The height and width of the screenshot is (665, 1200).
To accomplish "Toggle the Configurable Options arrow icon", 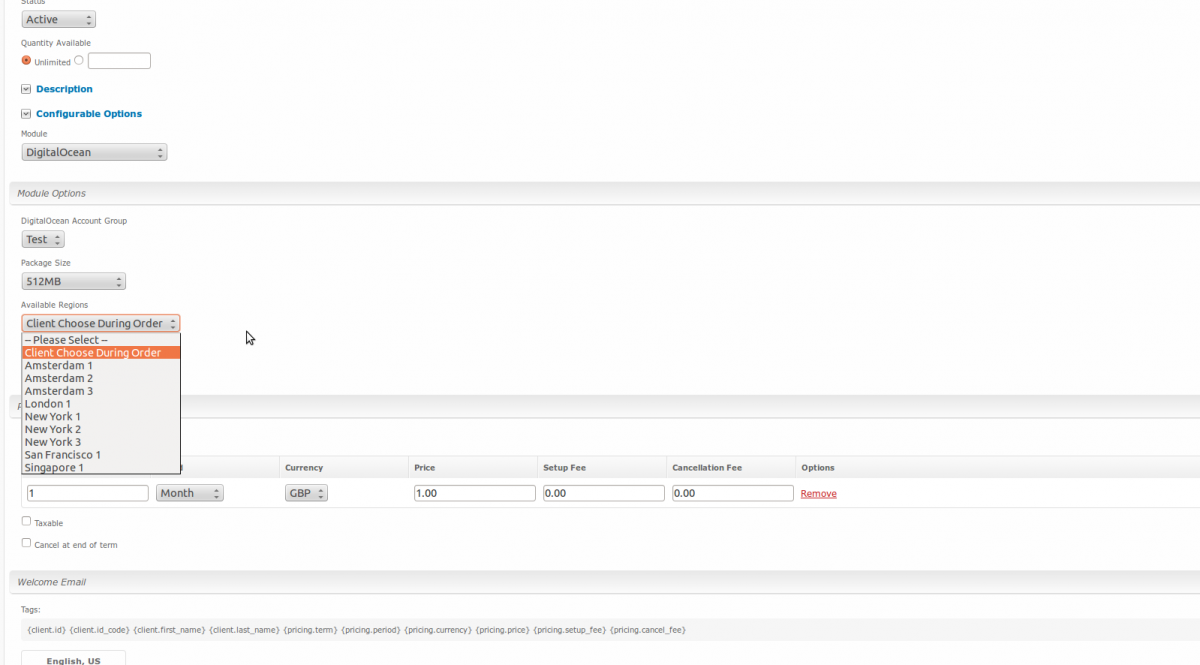I will 26,114.
